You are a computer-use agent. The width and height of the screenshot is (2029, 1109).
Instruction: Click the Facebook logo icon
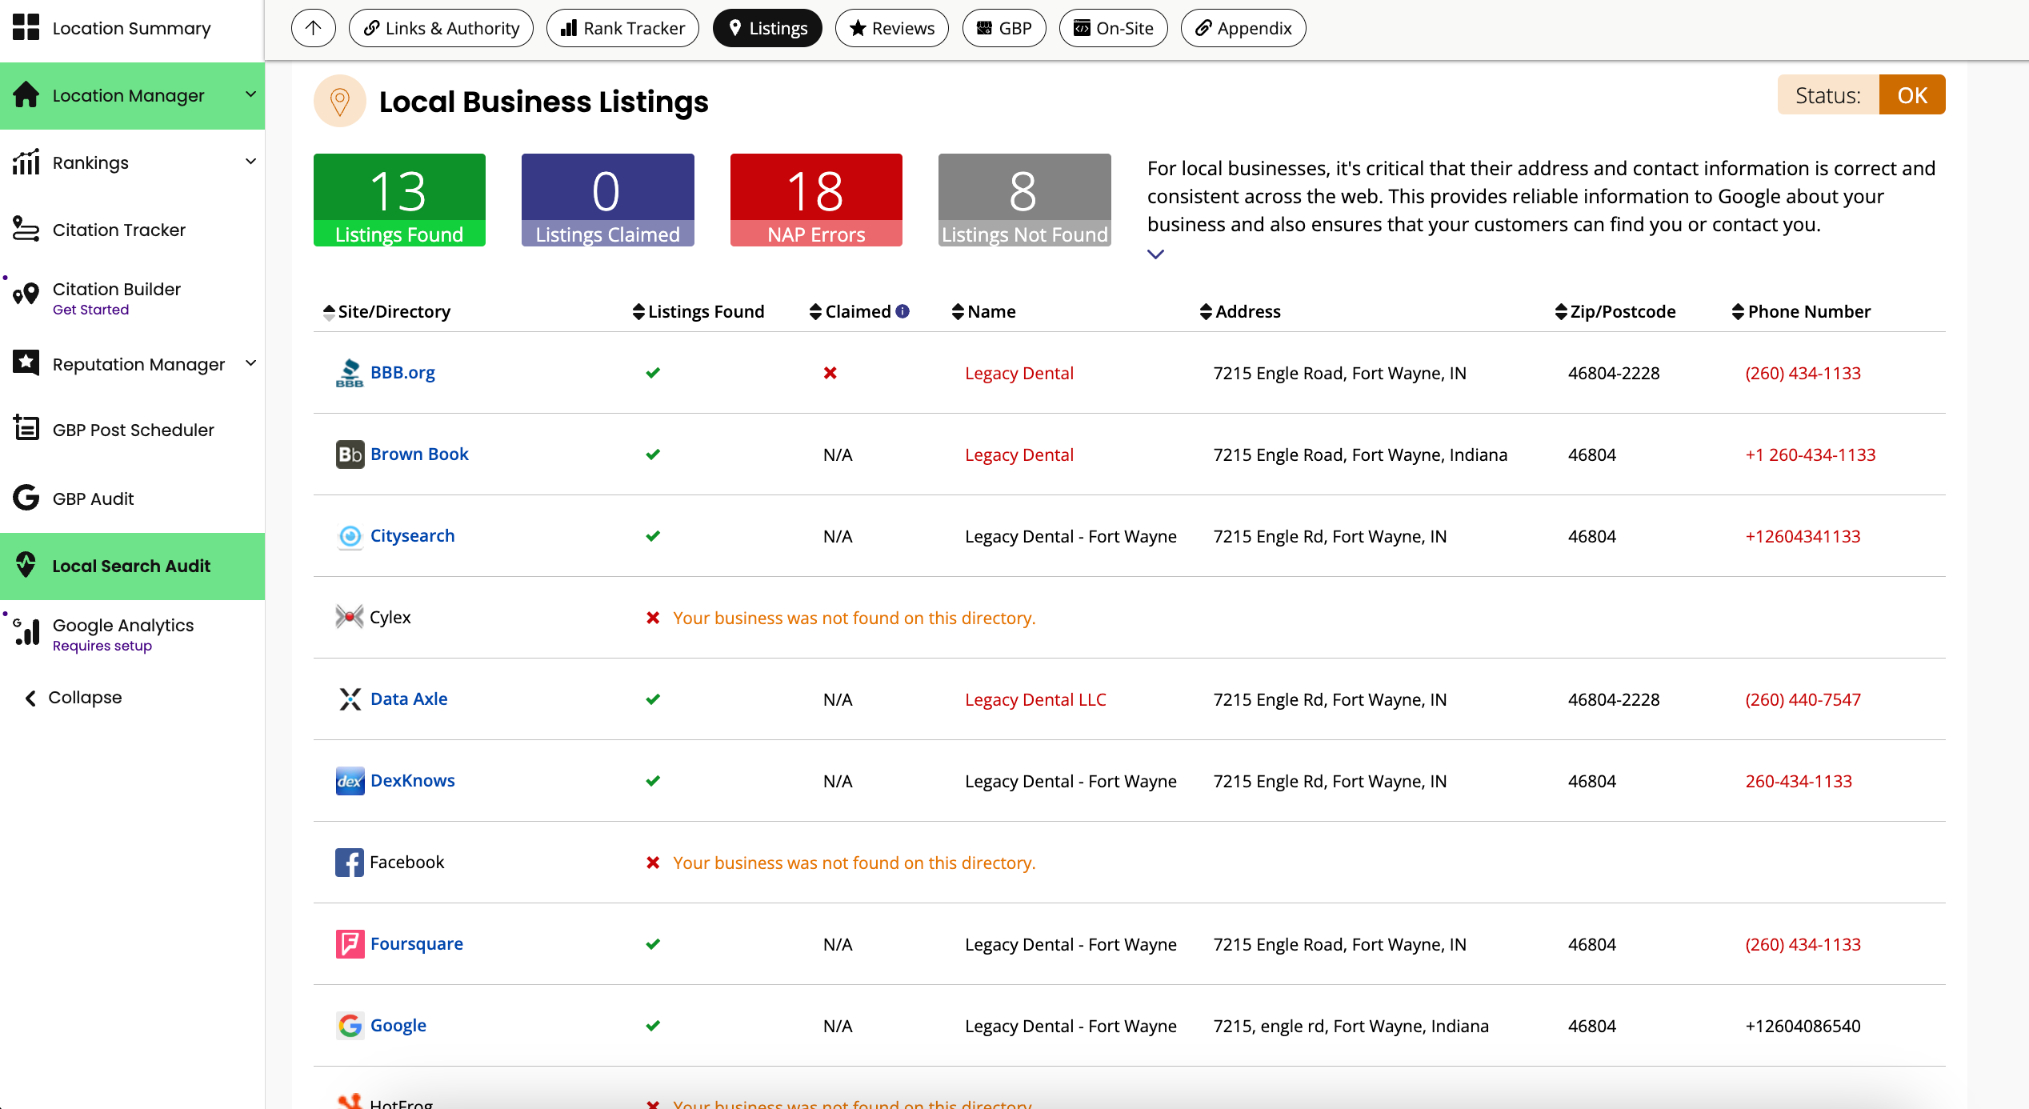349,862
